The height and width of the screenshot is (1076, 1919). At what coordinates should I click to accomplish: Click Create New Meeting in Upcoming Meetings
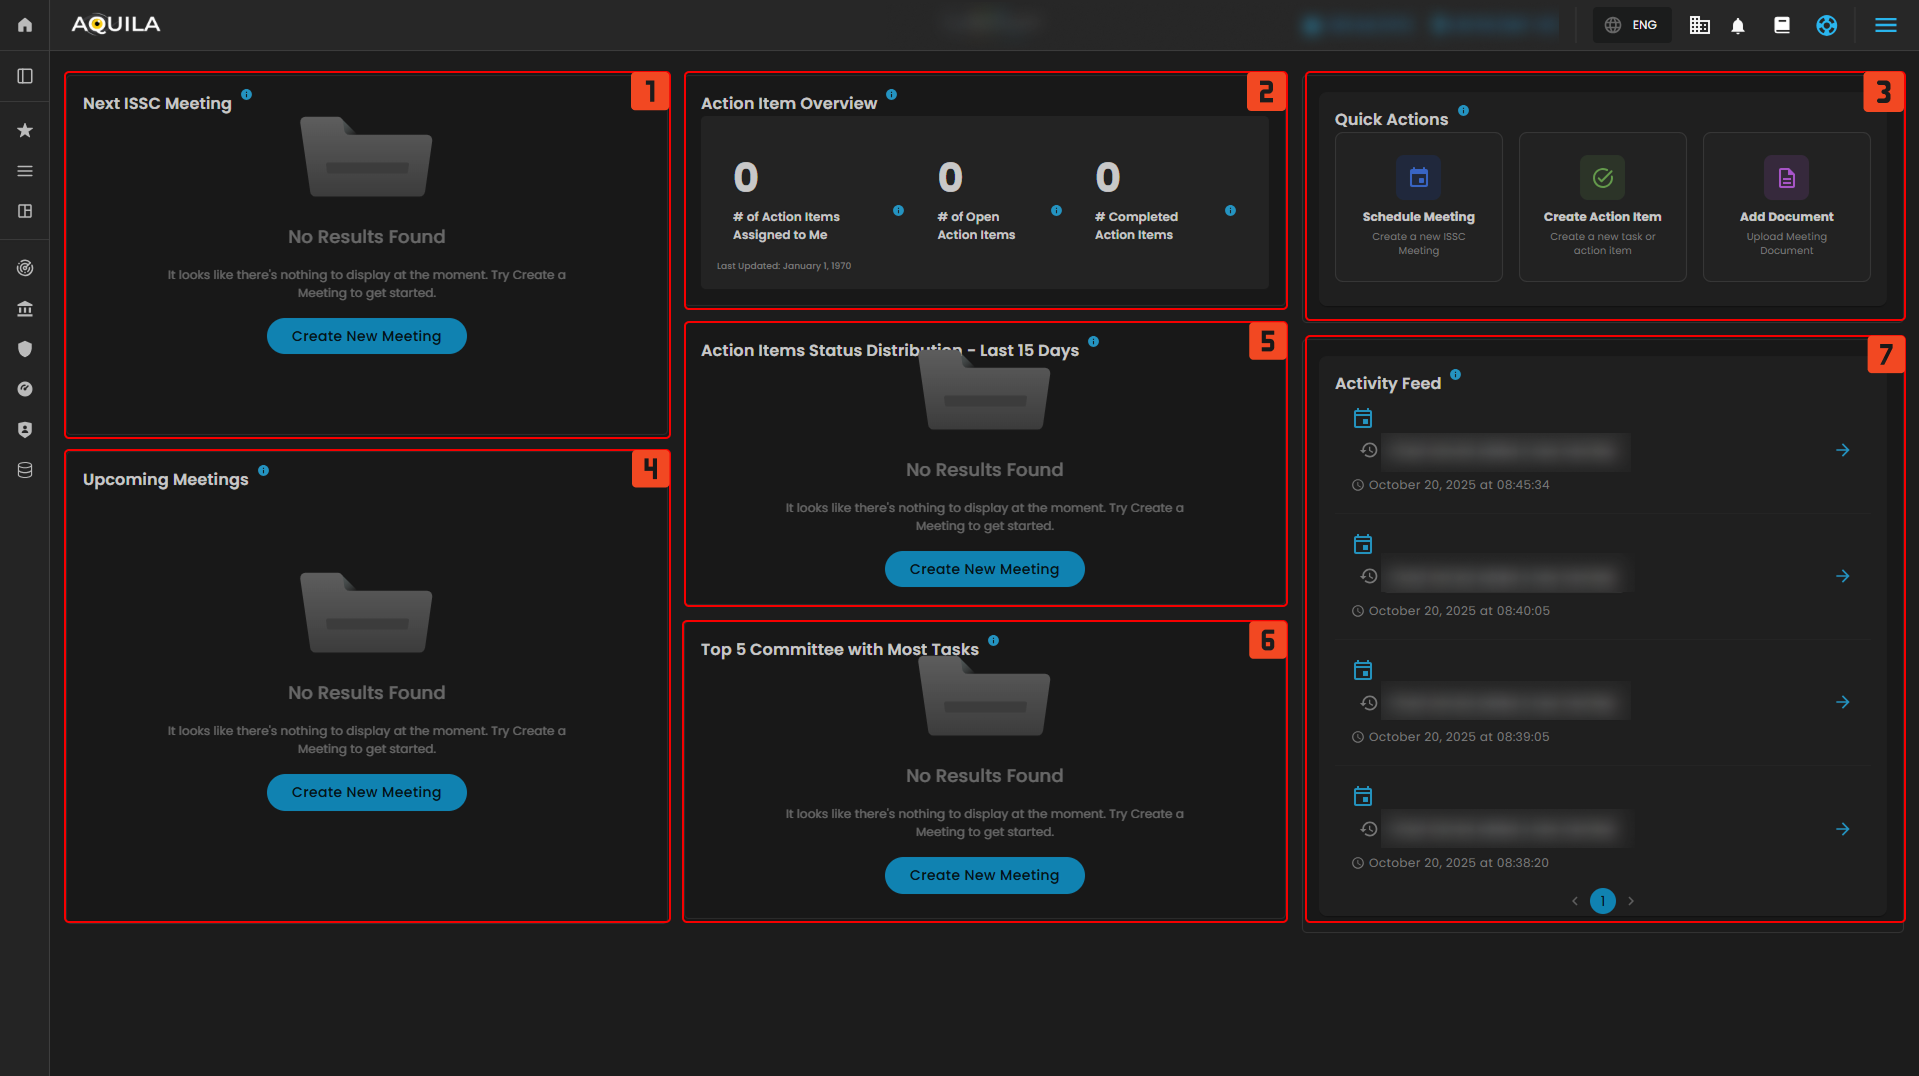point(366,792)
